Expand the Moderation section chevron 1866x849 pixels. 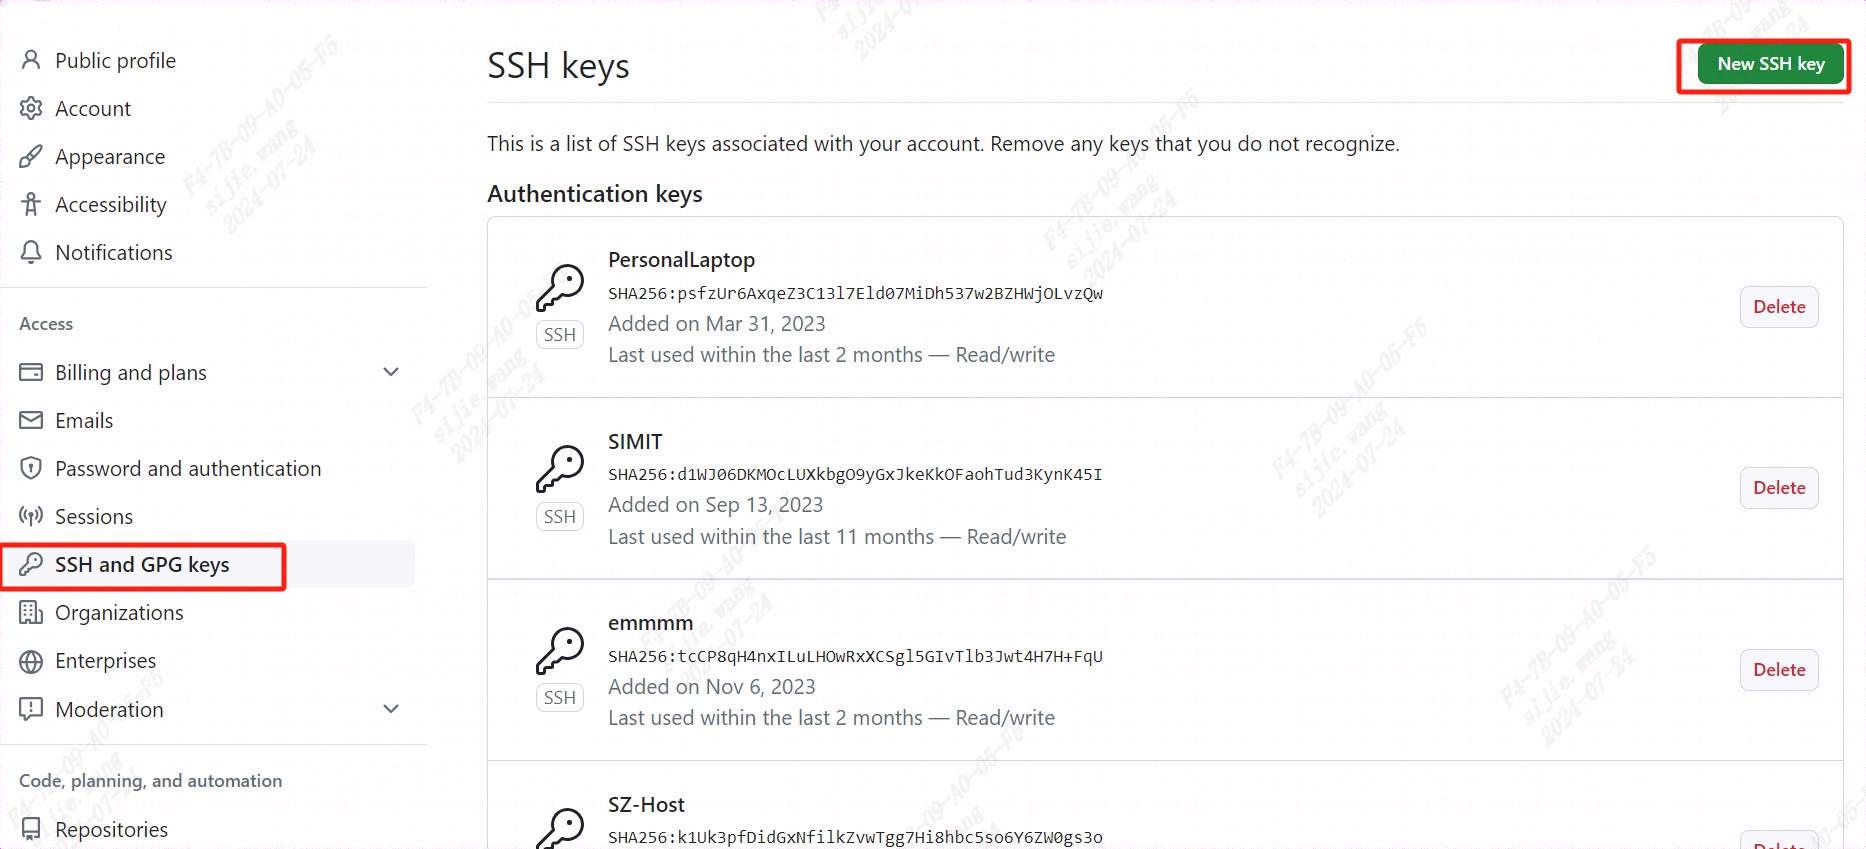(x=391, y=709)
